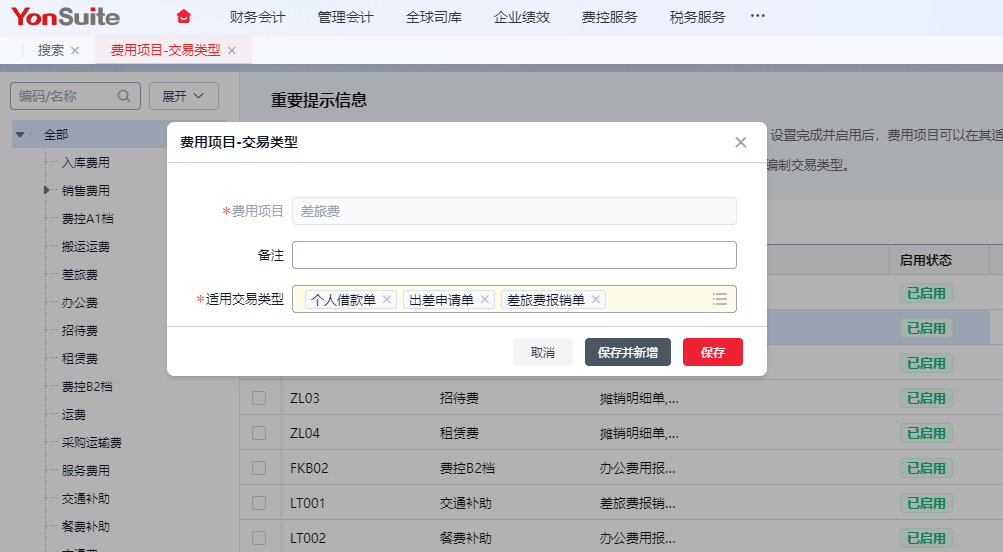Image resolution: width=1003 pixels, height=552 pixels.
Task: Collapse the 全部 tree root node
Action: [x=20, y=134]
